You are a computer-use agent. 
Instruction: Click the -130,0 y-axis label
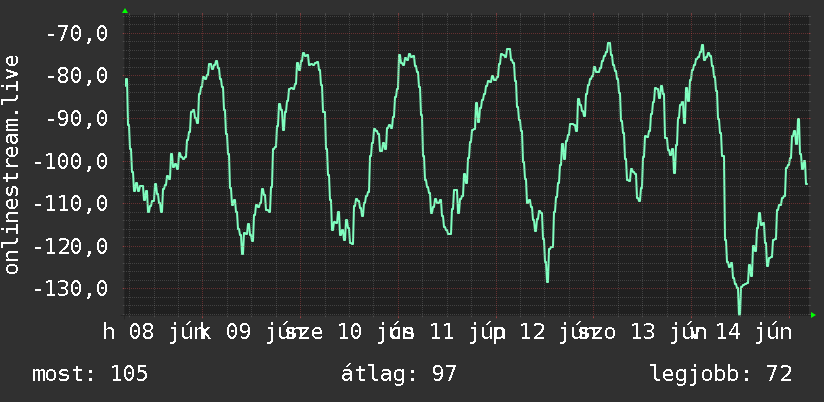(71, 288)
